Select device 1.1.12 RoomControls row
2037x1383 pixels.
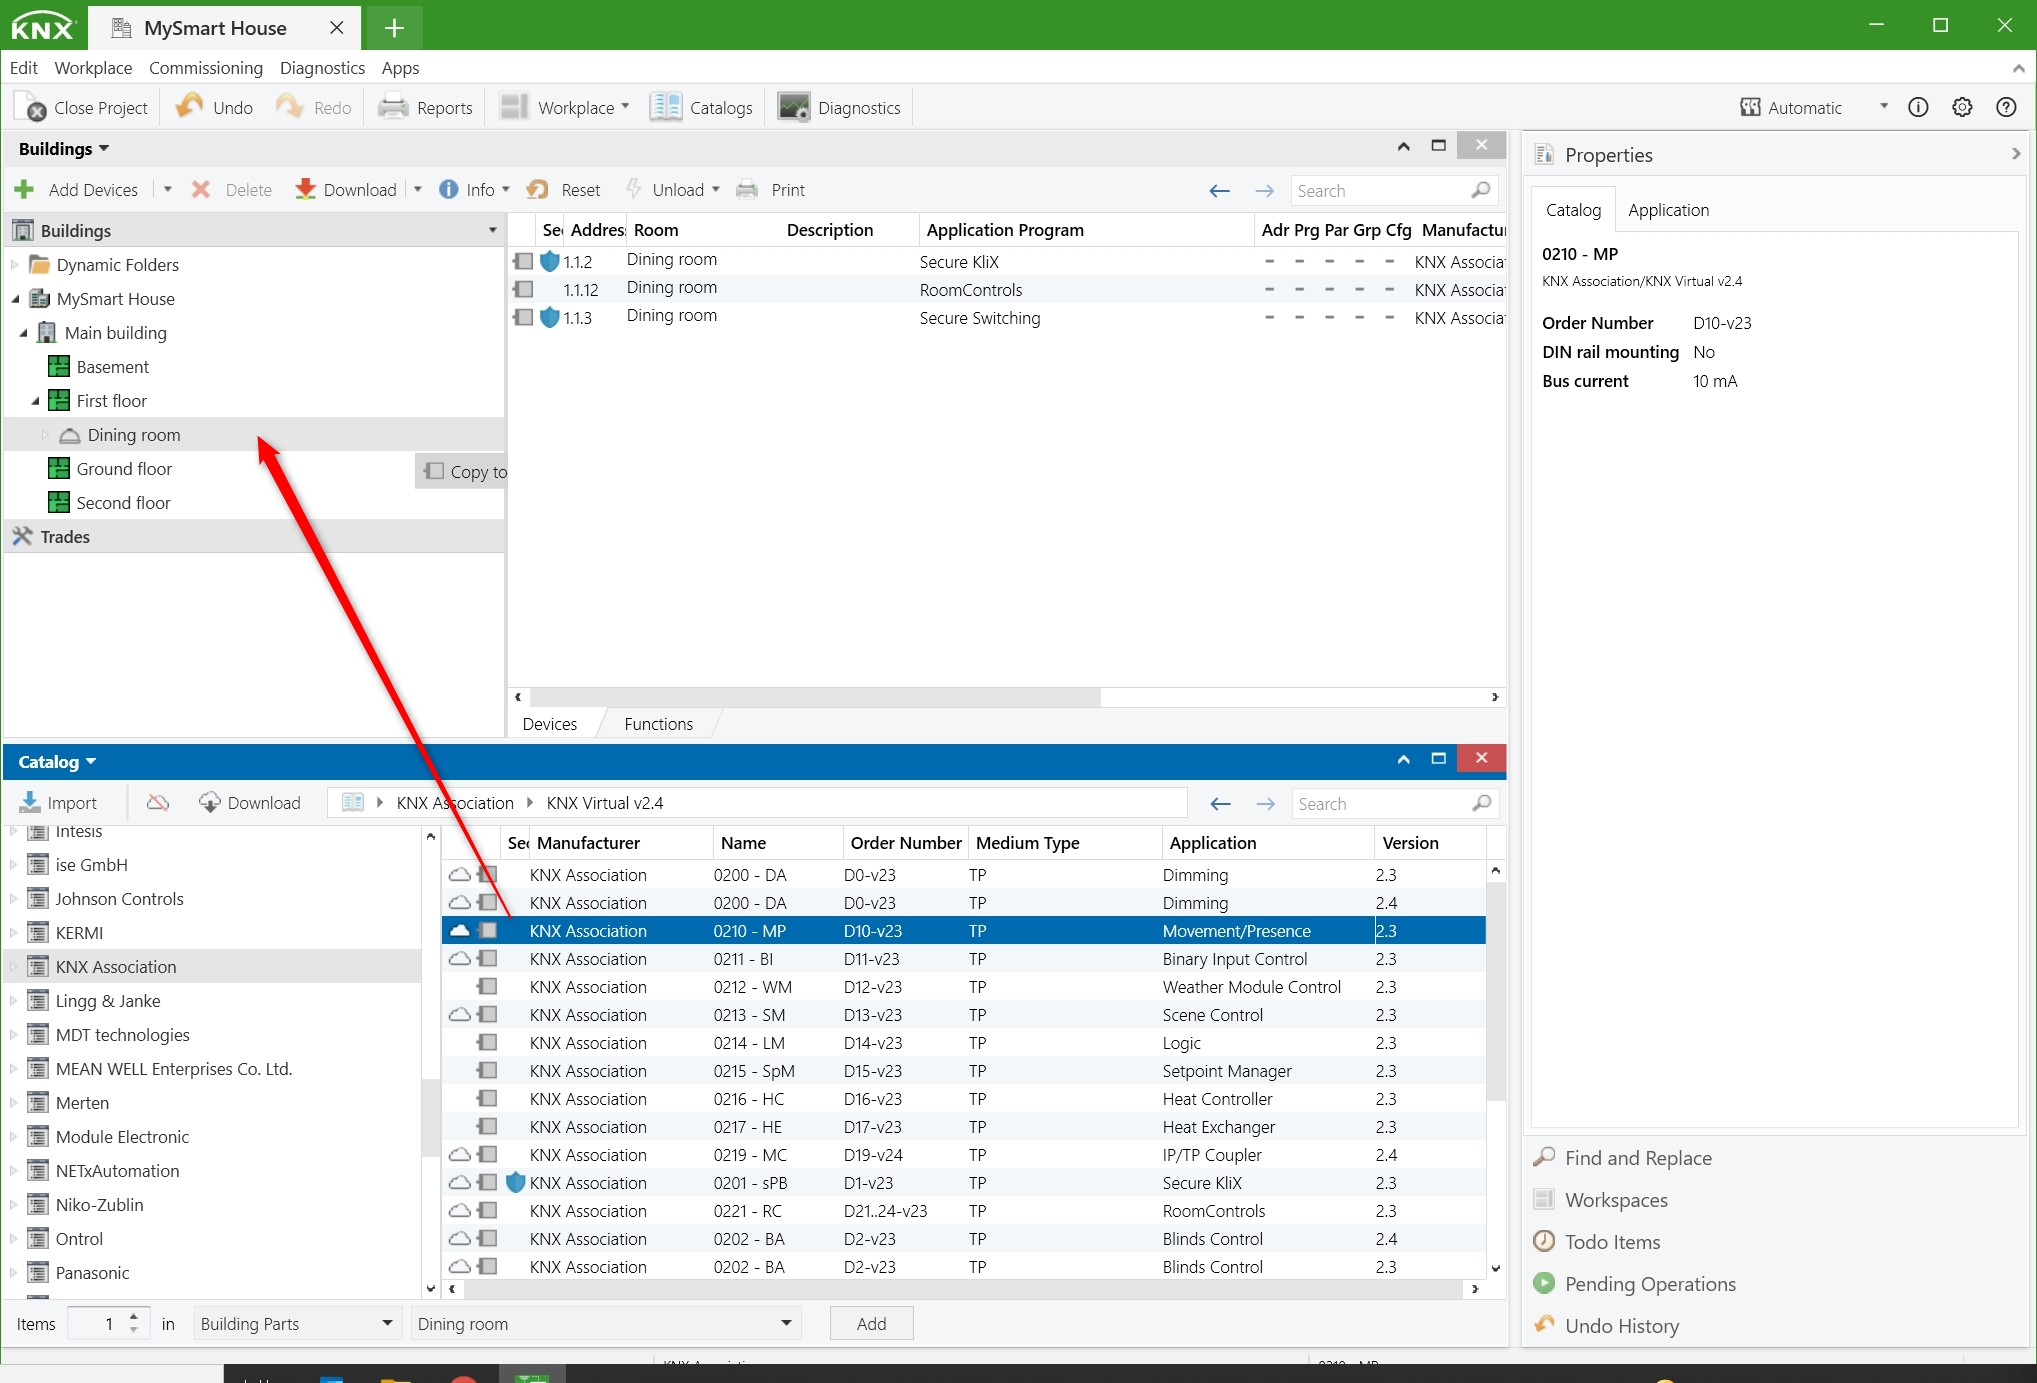click(x=1006, y=289)
